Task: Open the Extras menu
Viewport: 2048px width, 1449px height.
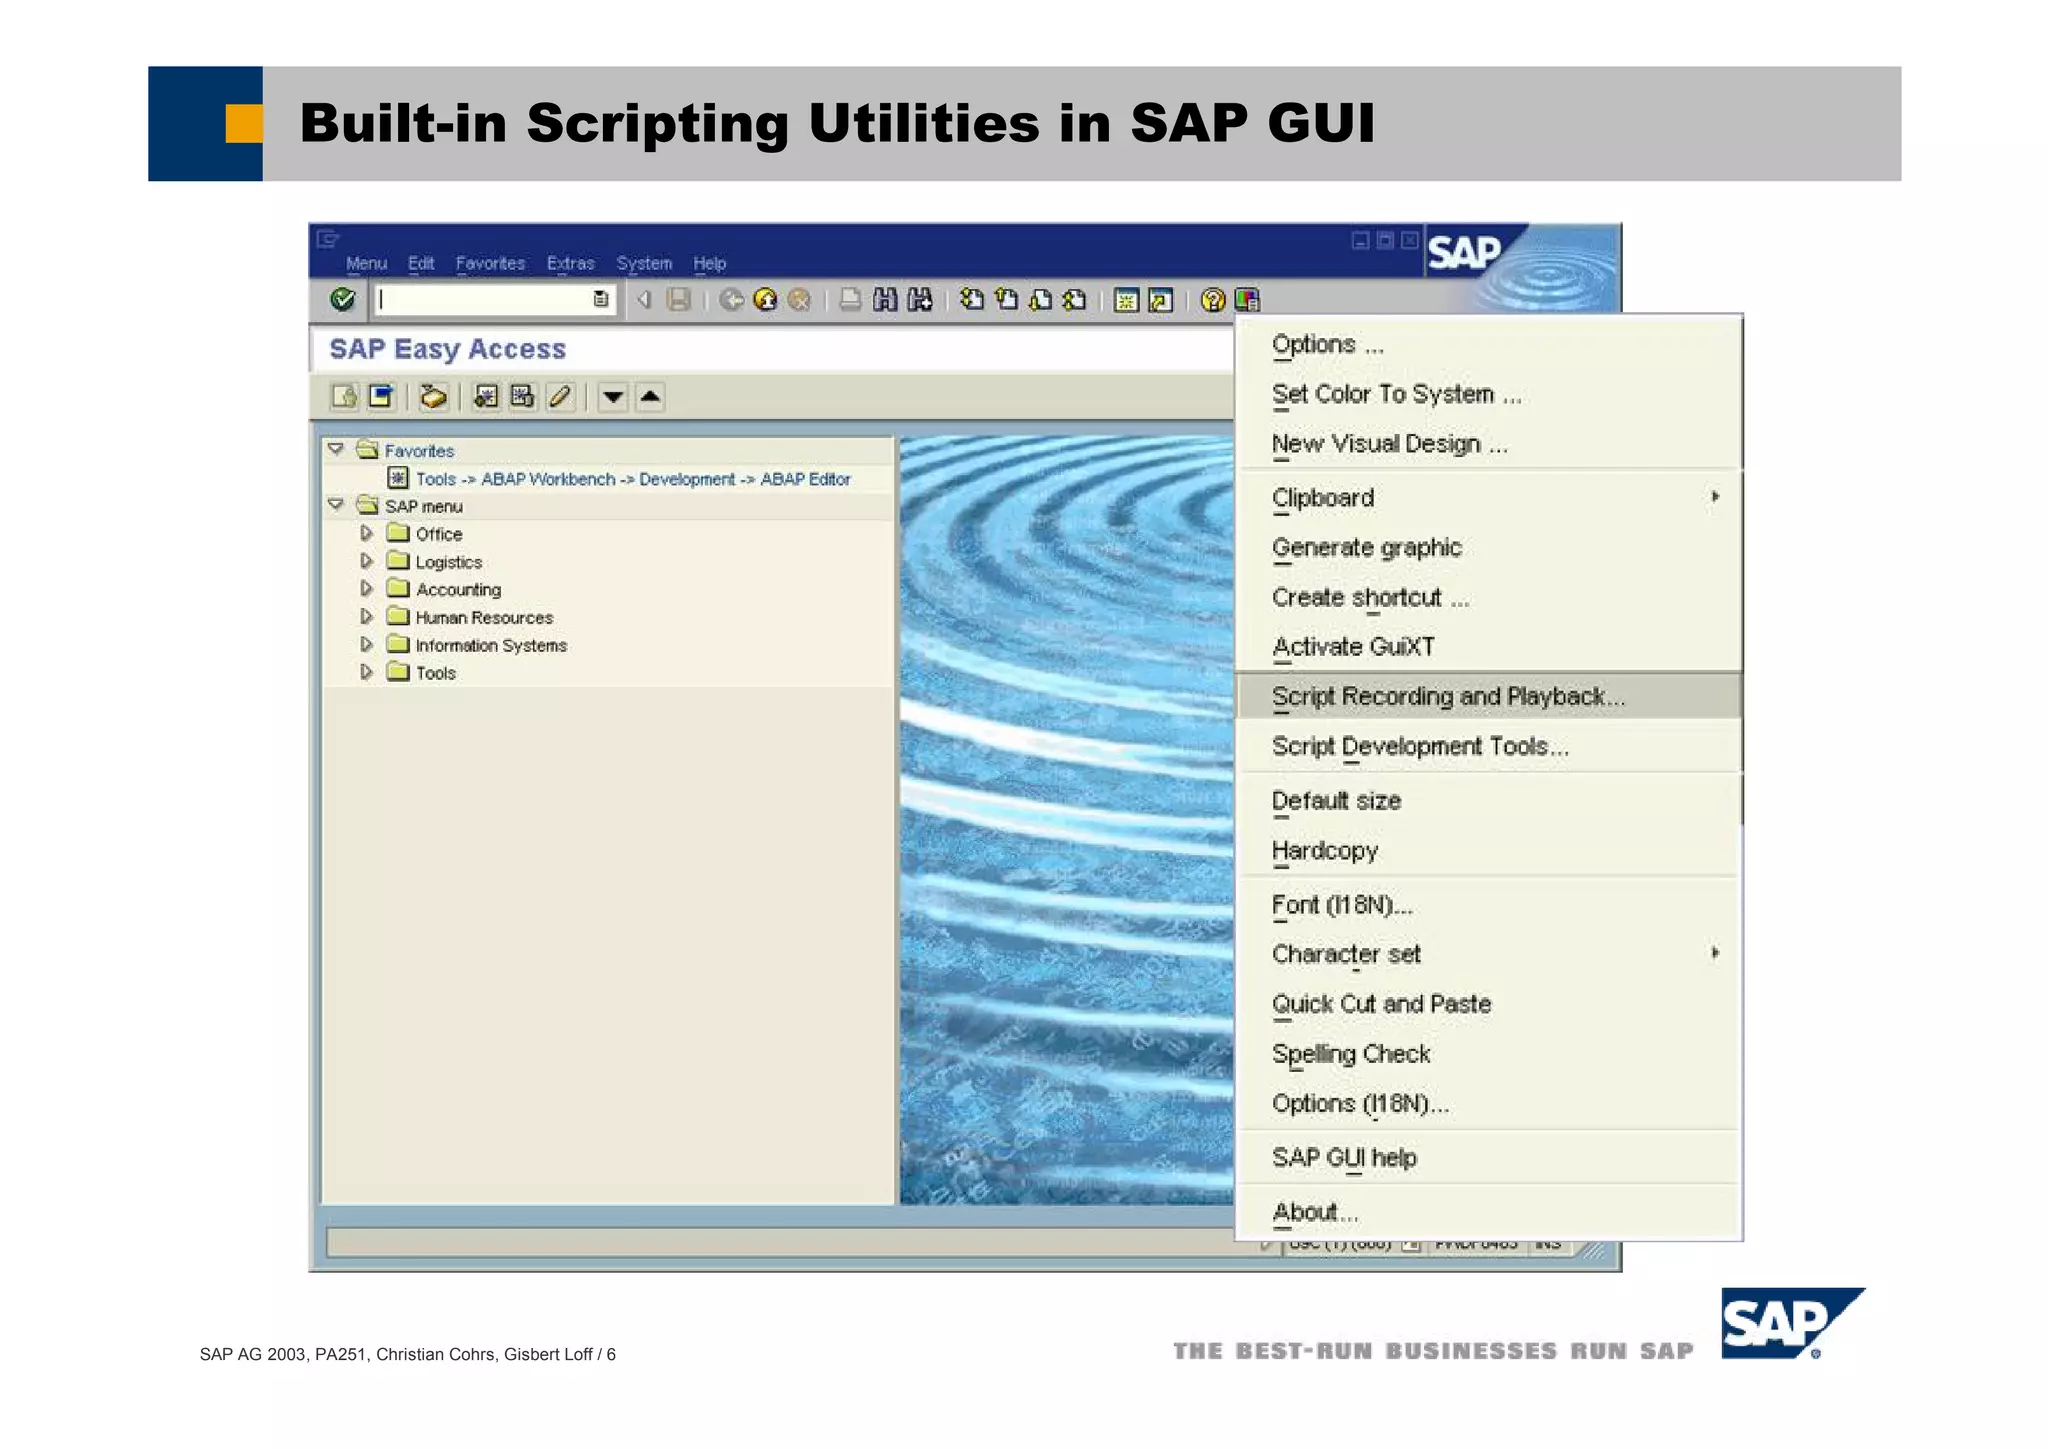Action: point(571,263)
